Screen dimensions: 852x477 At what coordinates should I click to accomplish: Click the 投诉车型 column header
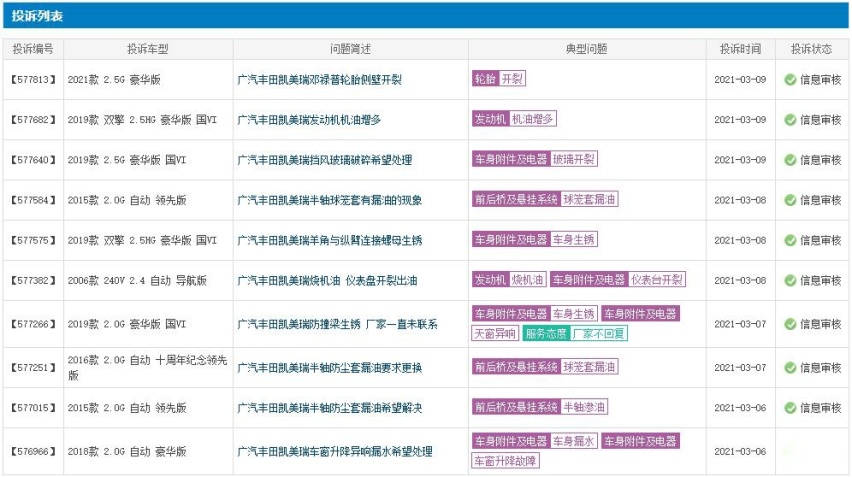[148, 49]
